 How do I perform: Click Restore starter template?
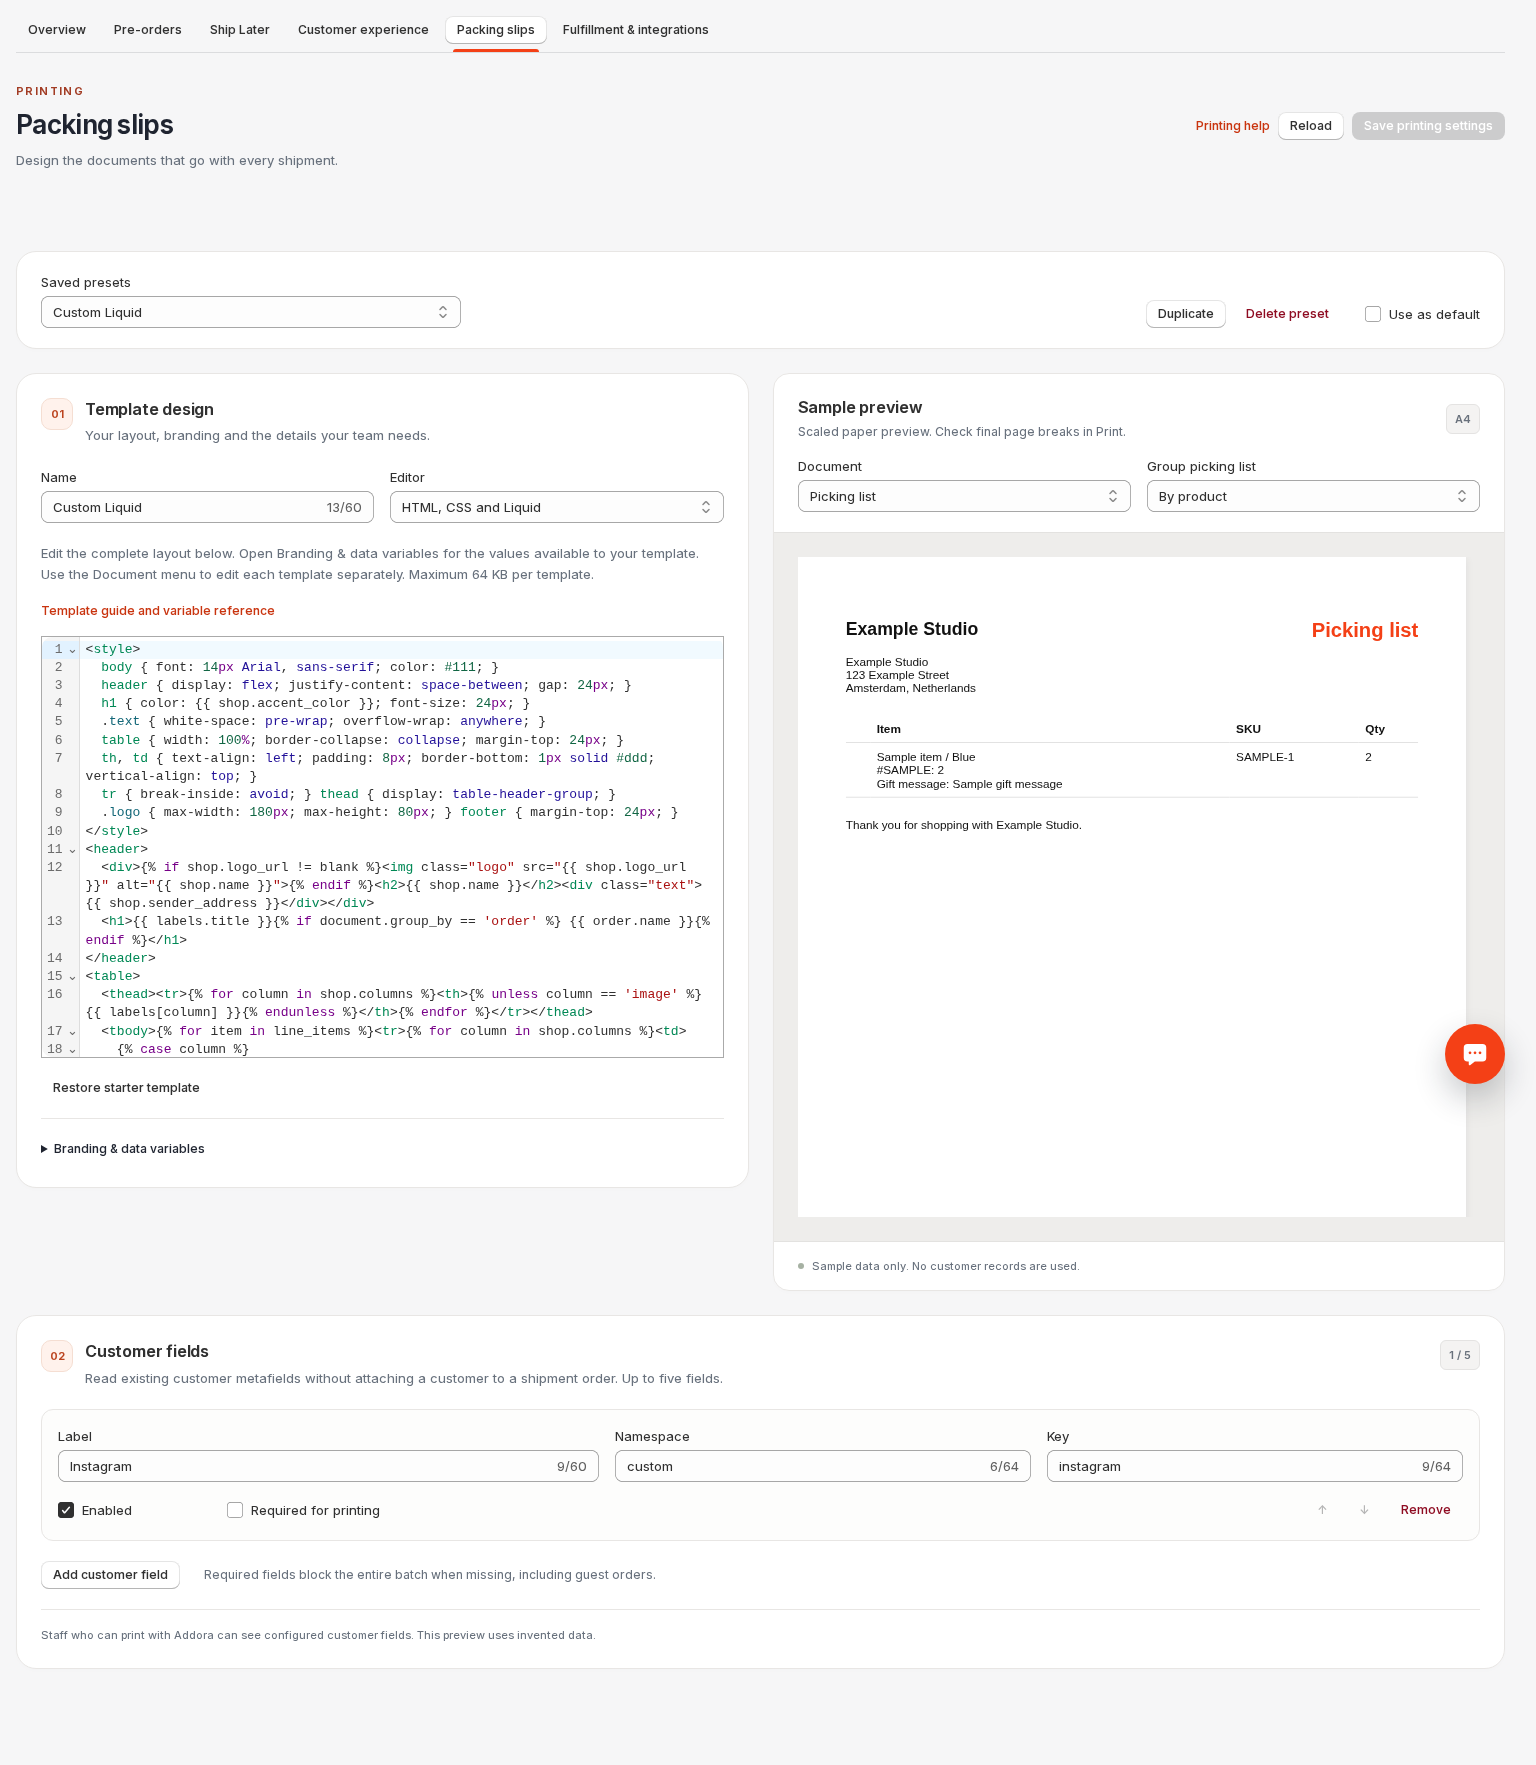click(x=126, y=1088)
